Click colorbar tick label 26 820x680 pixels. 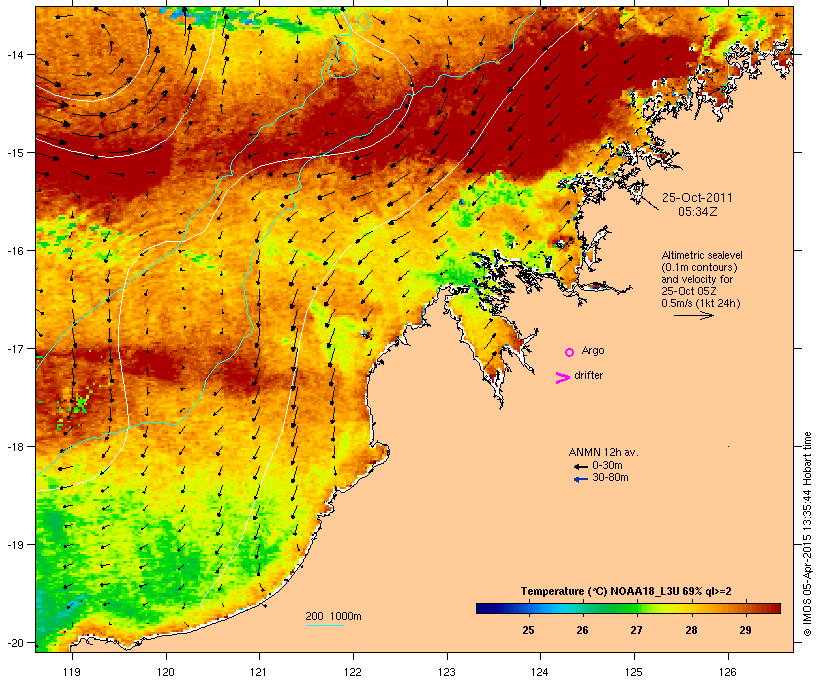click(x=582, y=630)
